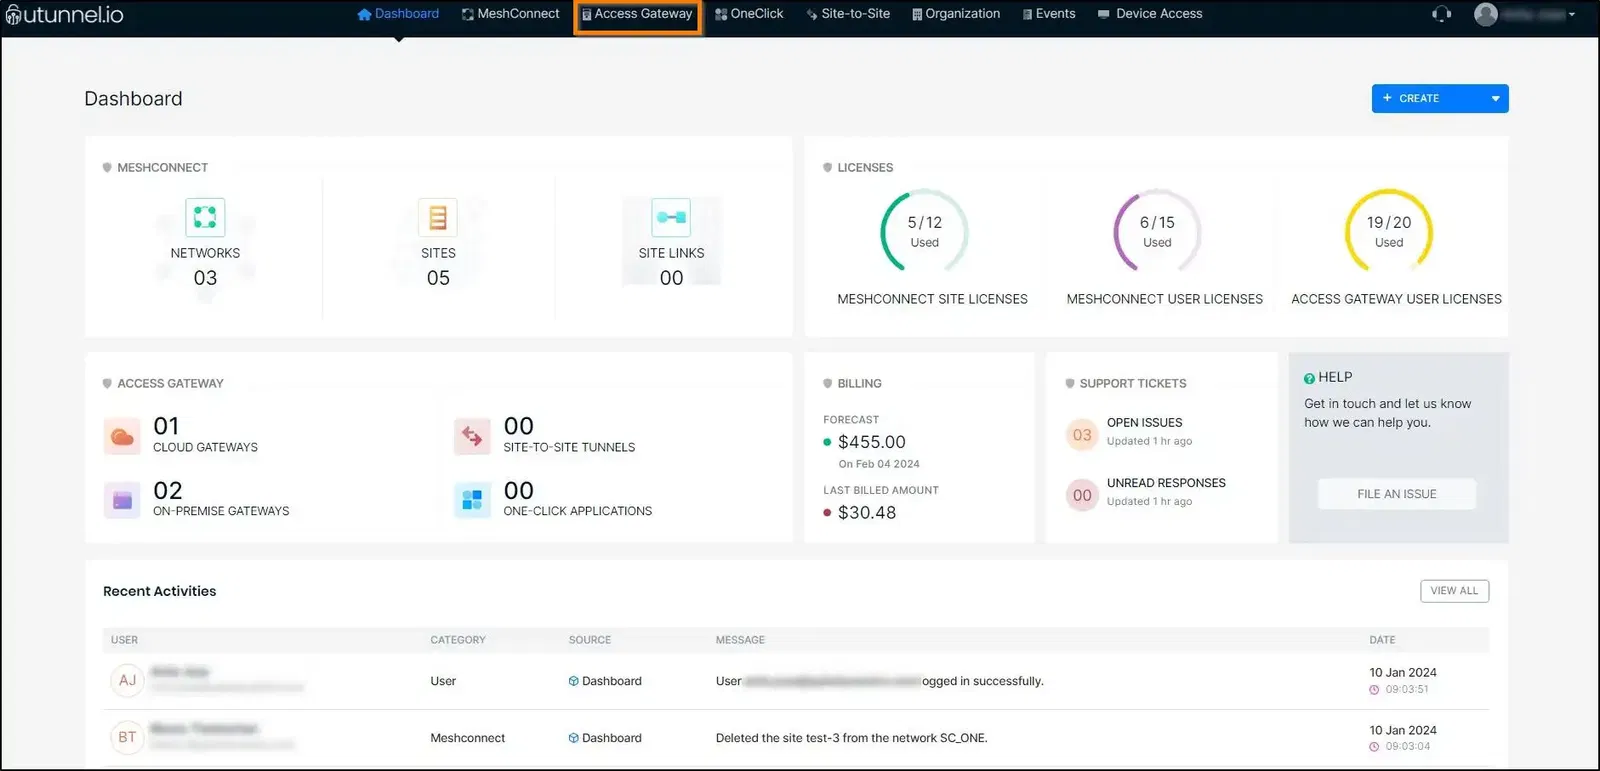This screenshot has height=771, width=1600.
Task: Open the Unread Responses entry
Action: tap(1166, 483)
